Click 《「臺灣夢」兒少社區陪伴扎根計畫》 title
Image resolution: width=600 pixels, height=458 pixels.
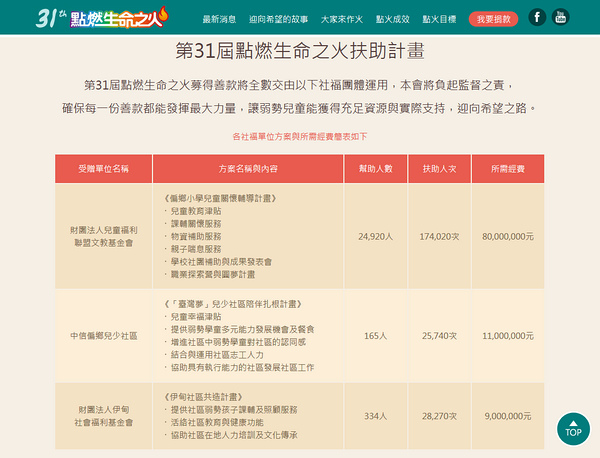point(233,304)
